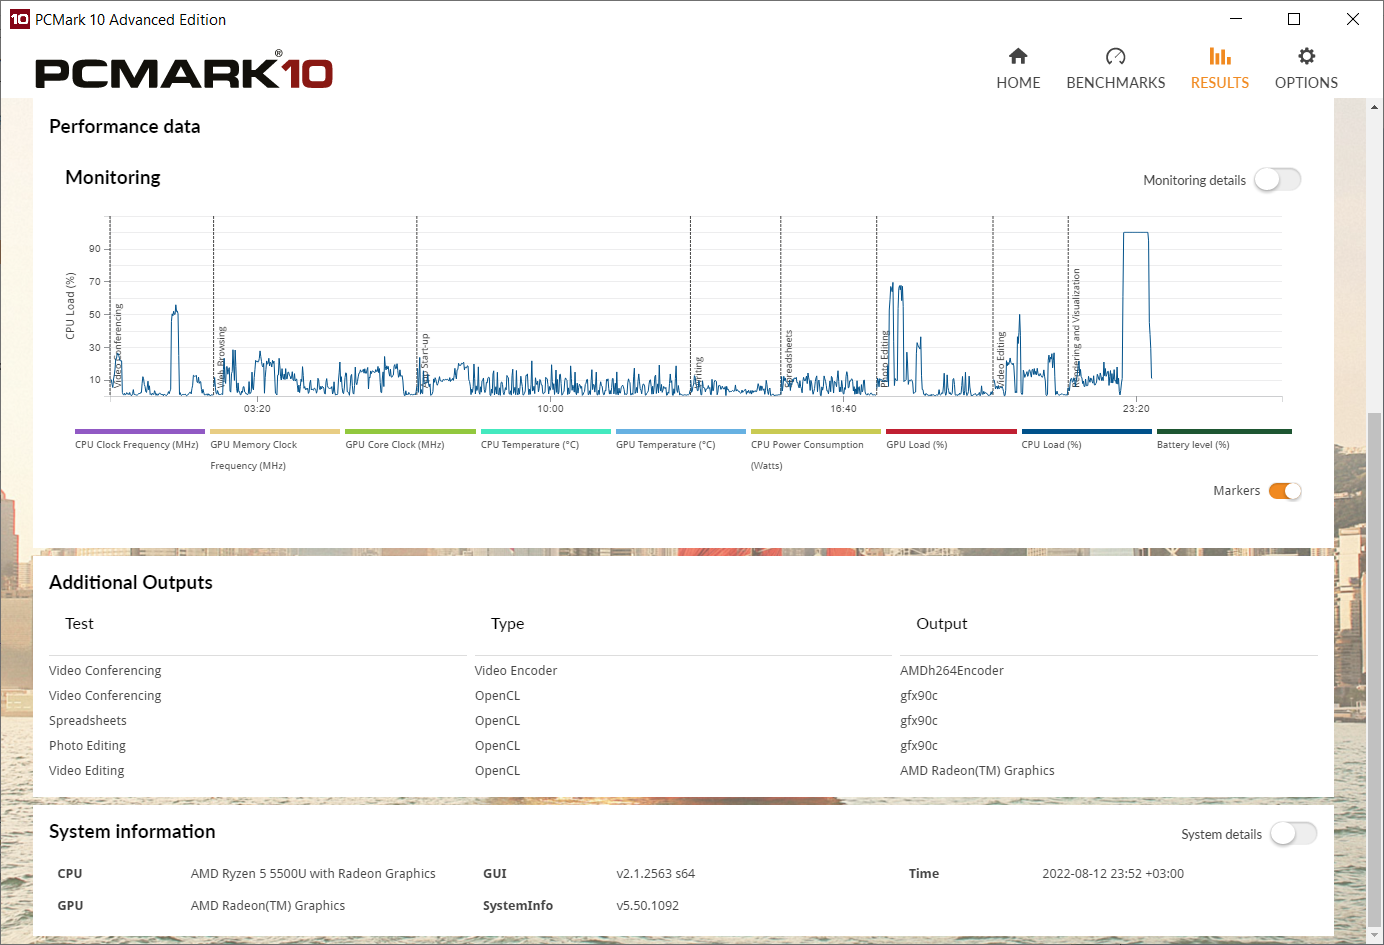Click the Battery level legend entry
1384x945 pixels.
1223,432
